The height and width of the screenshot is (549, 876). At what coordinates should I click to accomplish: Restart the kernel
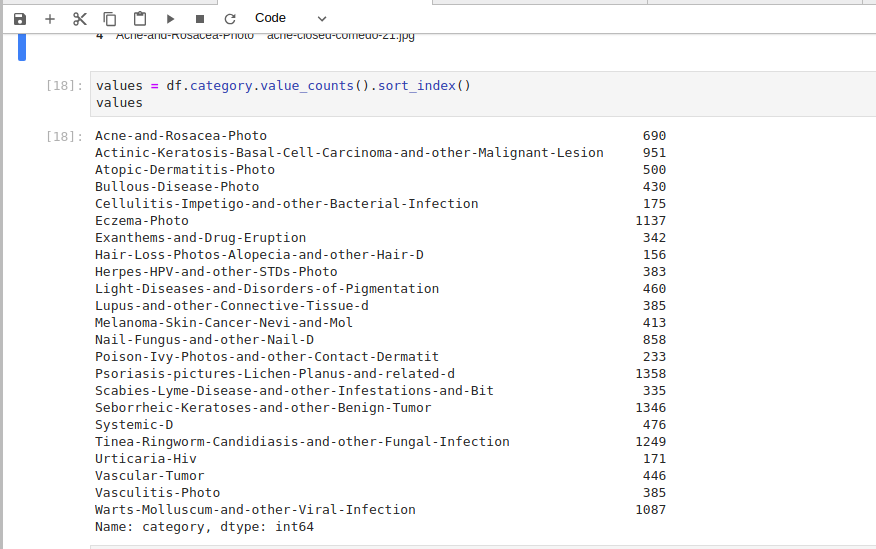coord(230,19)
